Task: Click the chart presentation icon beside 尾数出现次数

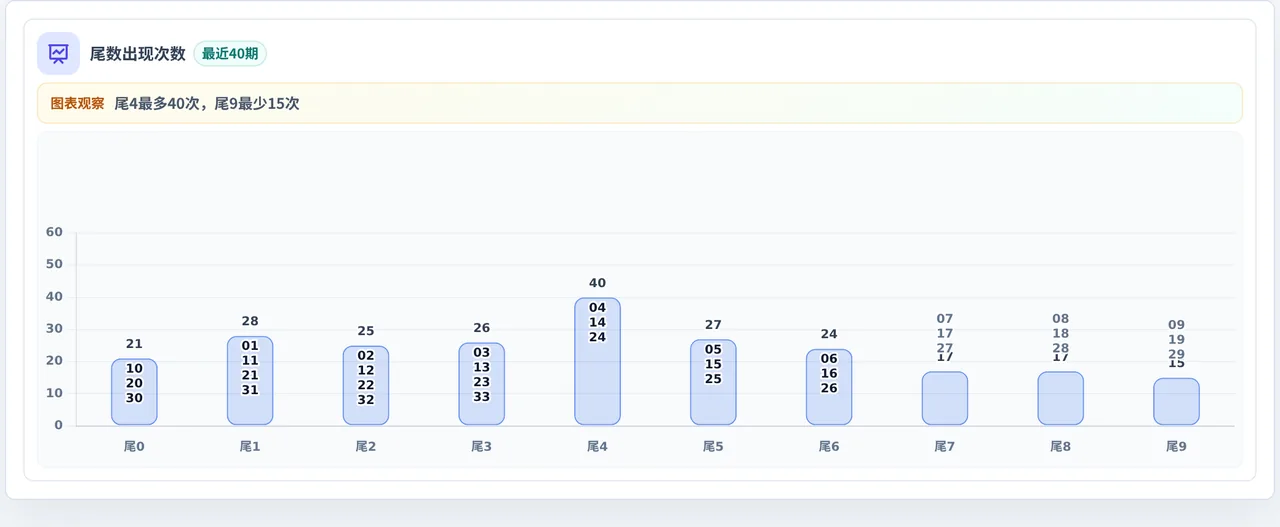Action: point(58,53)
